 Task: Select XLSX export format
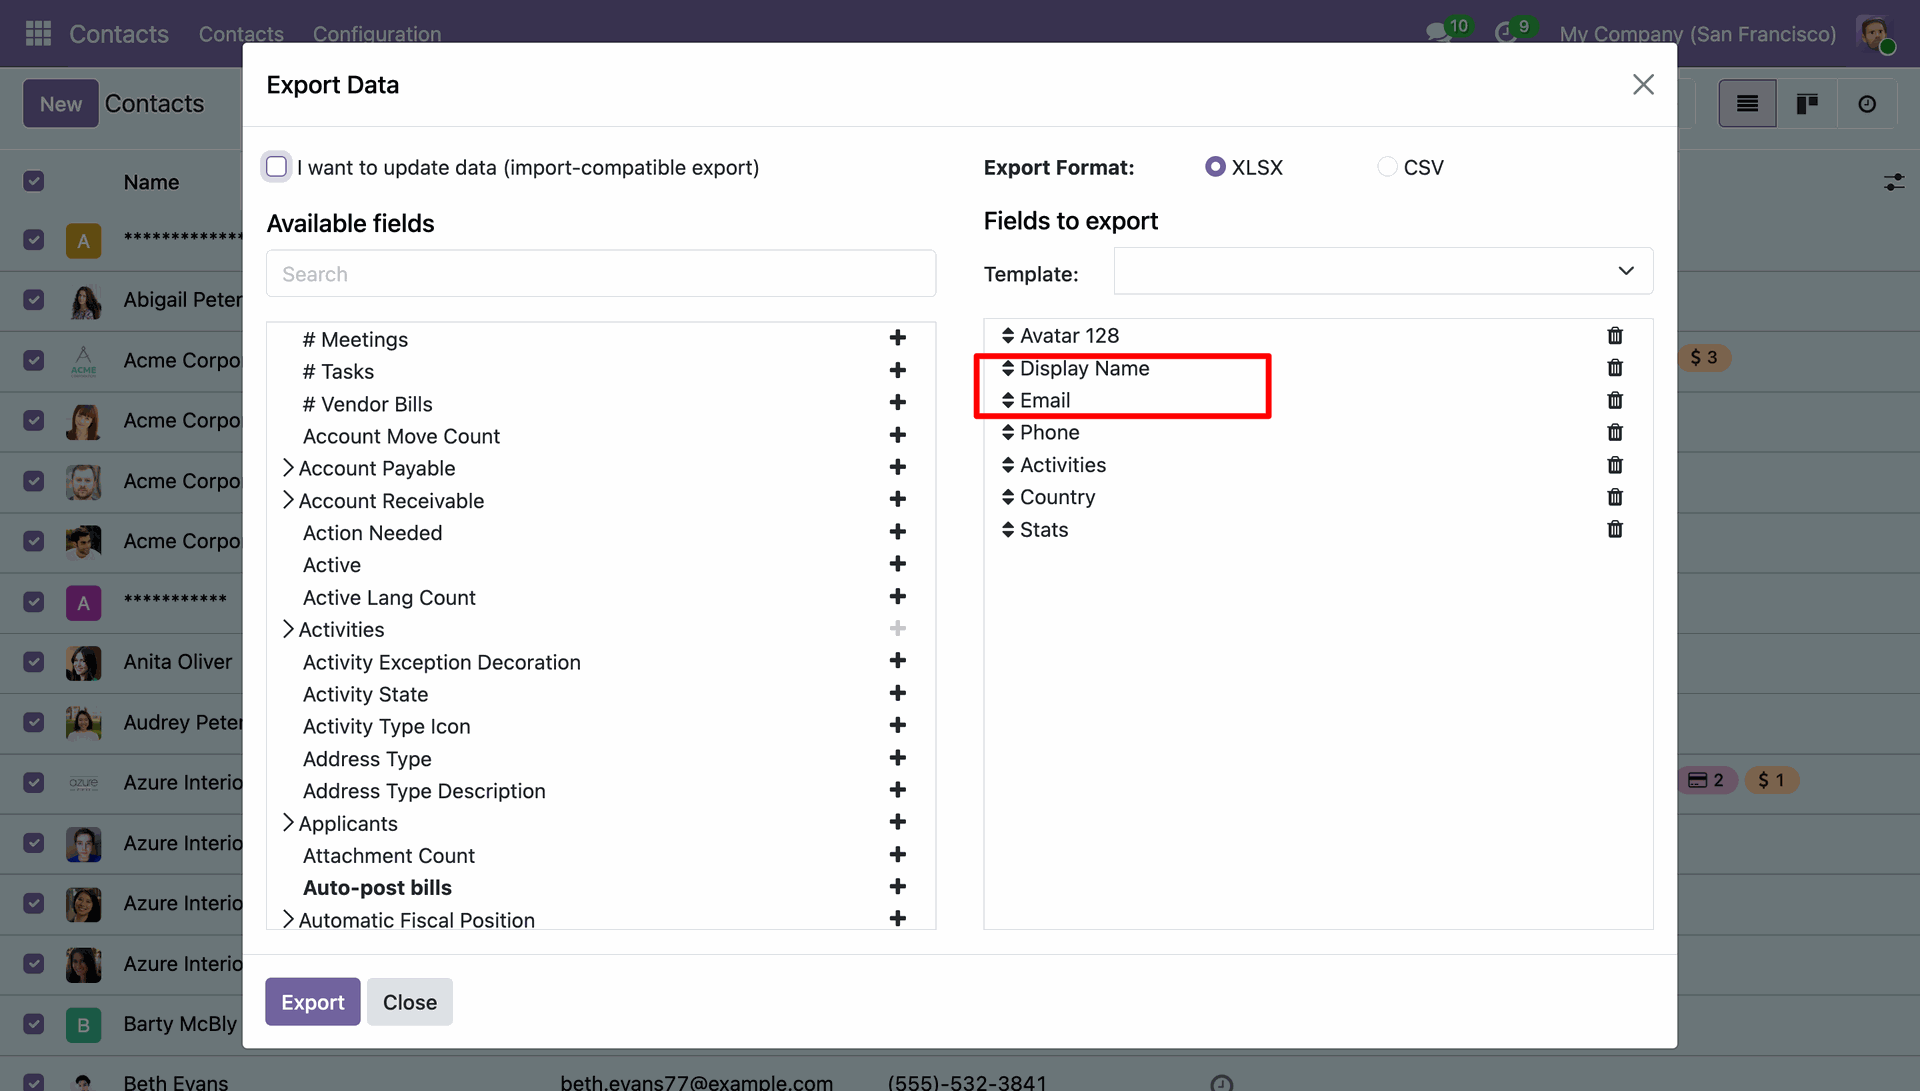(1215, 167)
